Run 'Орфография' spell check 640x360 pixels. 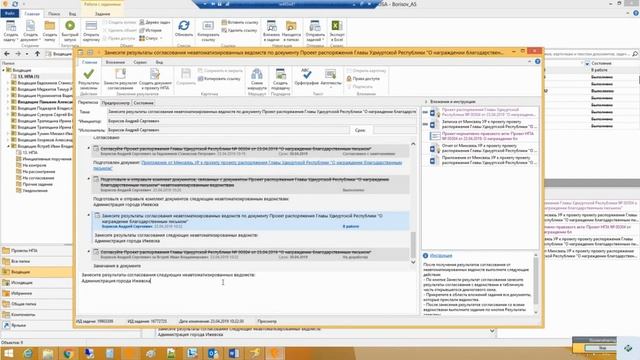(306, 77)
